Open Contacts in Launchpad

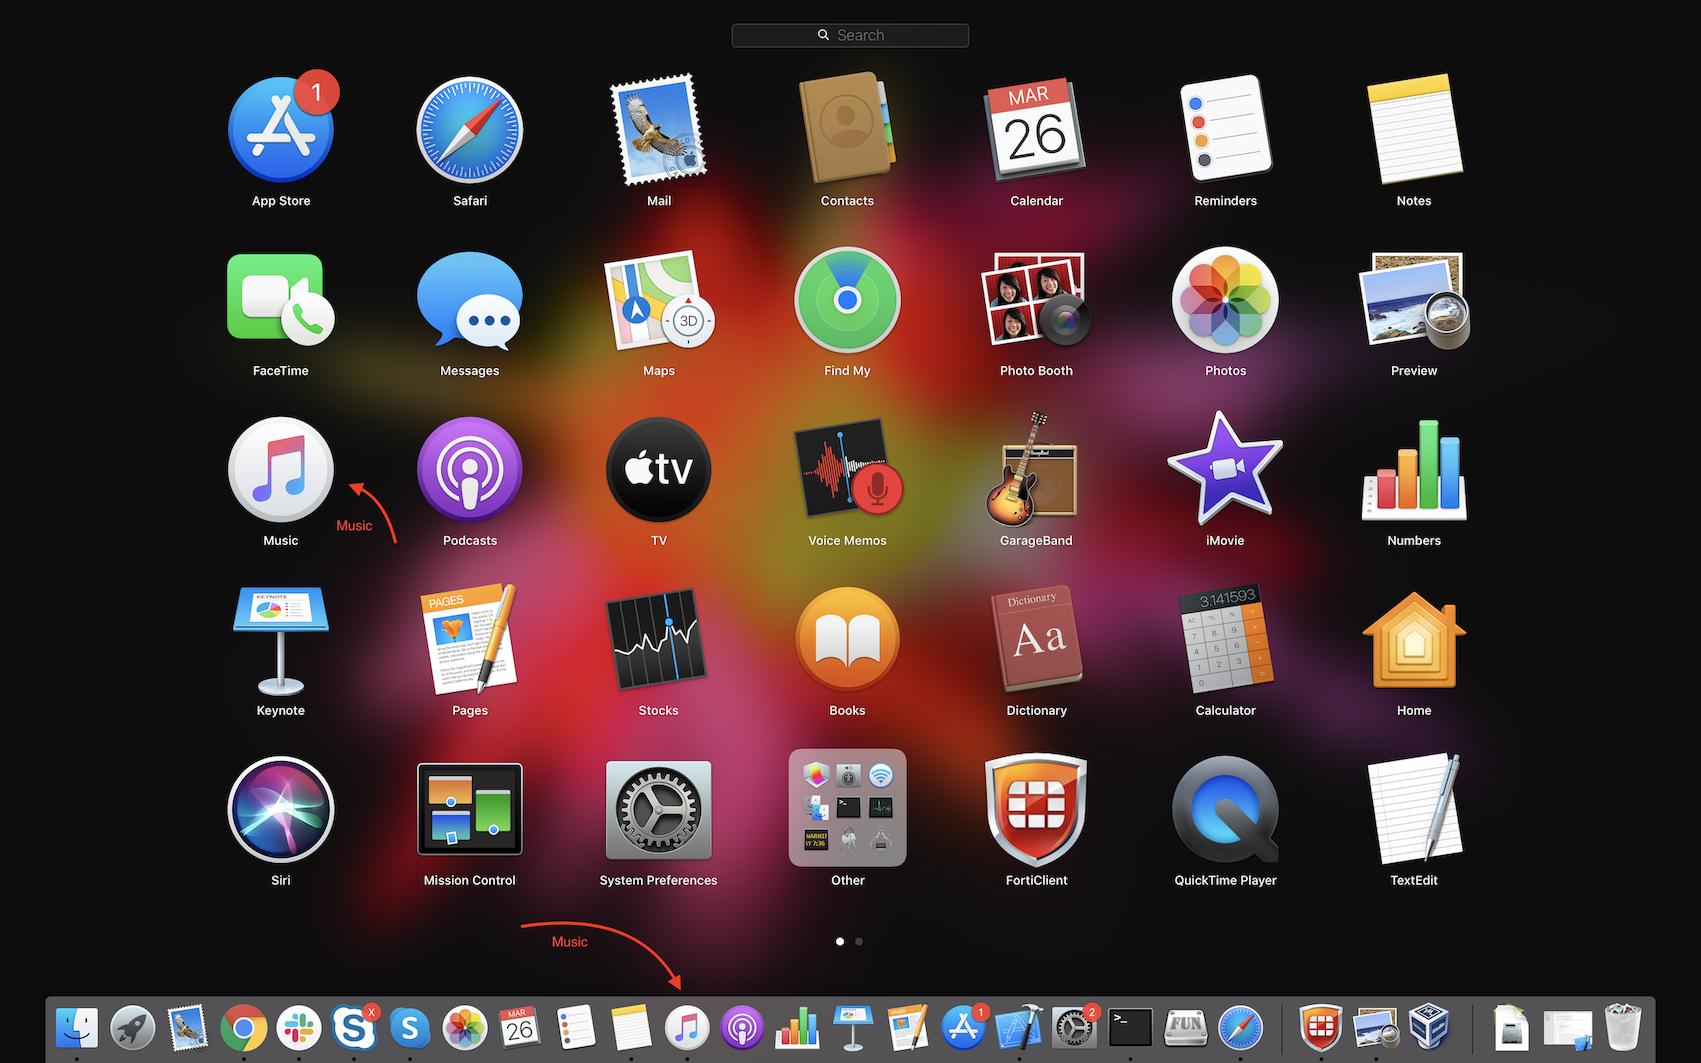point(847,130)
